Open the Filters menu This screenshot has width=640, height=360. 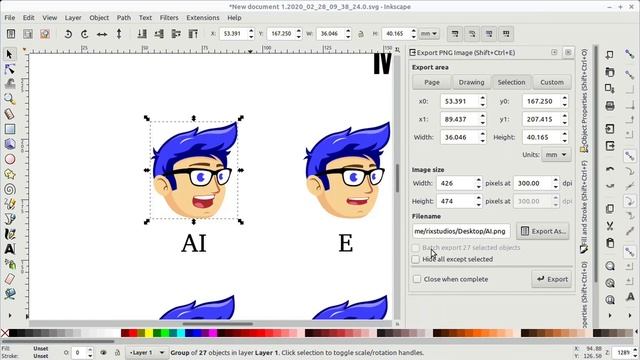pyautogui.click(x=169, y=18)
